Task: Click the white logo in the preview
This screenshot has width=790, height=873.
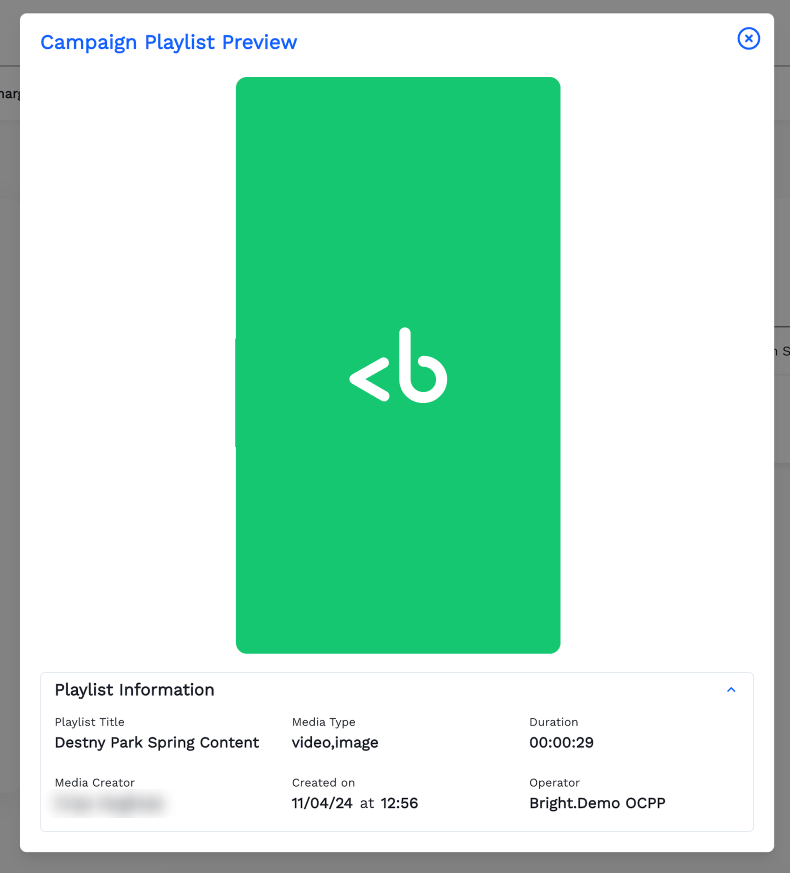Action: (398, 365)
